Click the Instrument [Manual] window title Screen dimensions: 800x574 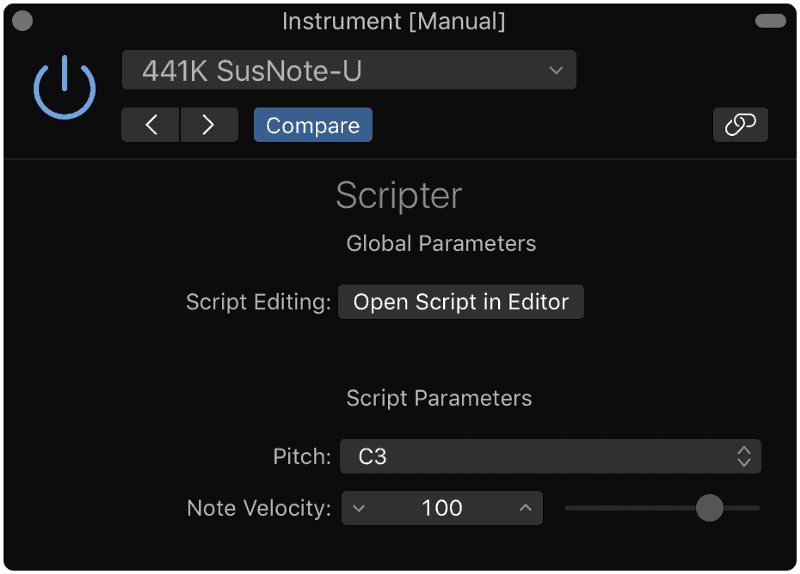coord(393,21)
